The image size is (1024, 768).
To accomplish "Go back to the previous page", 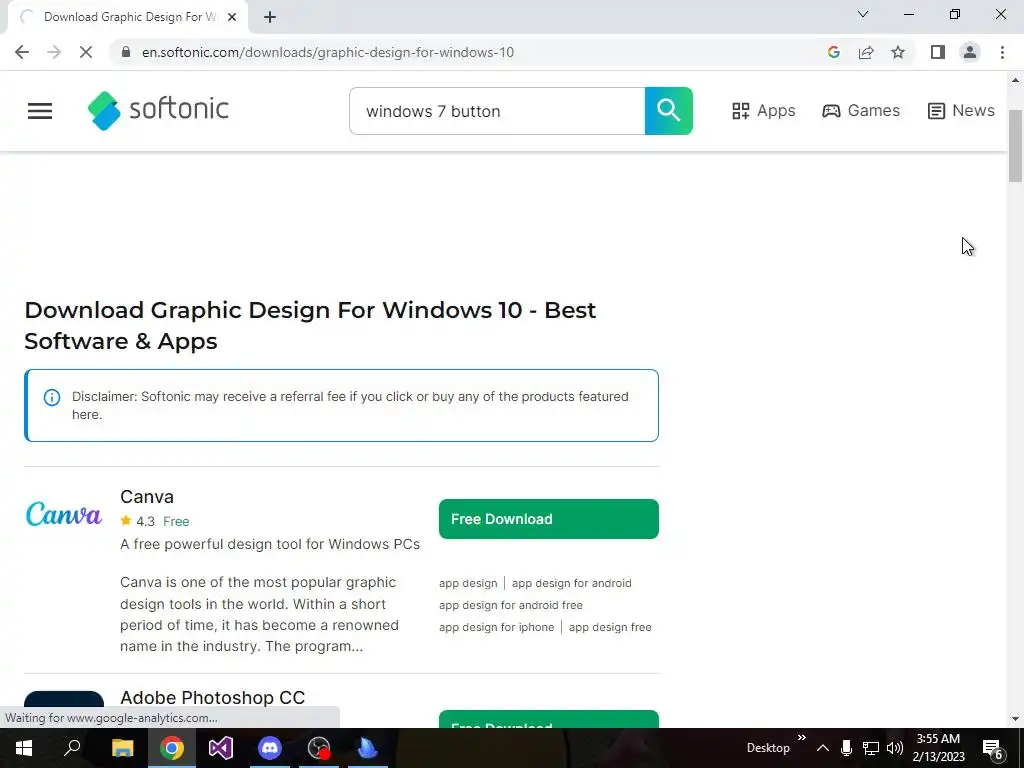I will point(22,52).
